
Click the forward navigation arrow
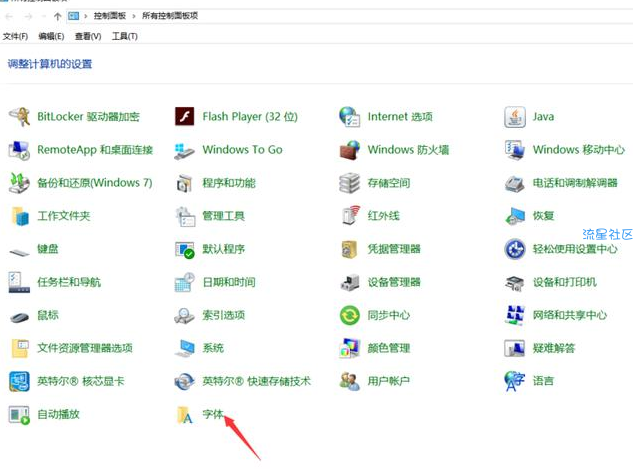pyautogui.click(x=28, y=17)
